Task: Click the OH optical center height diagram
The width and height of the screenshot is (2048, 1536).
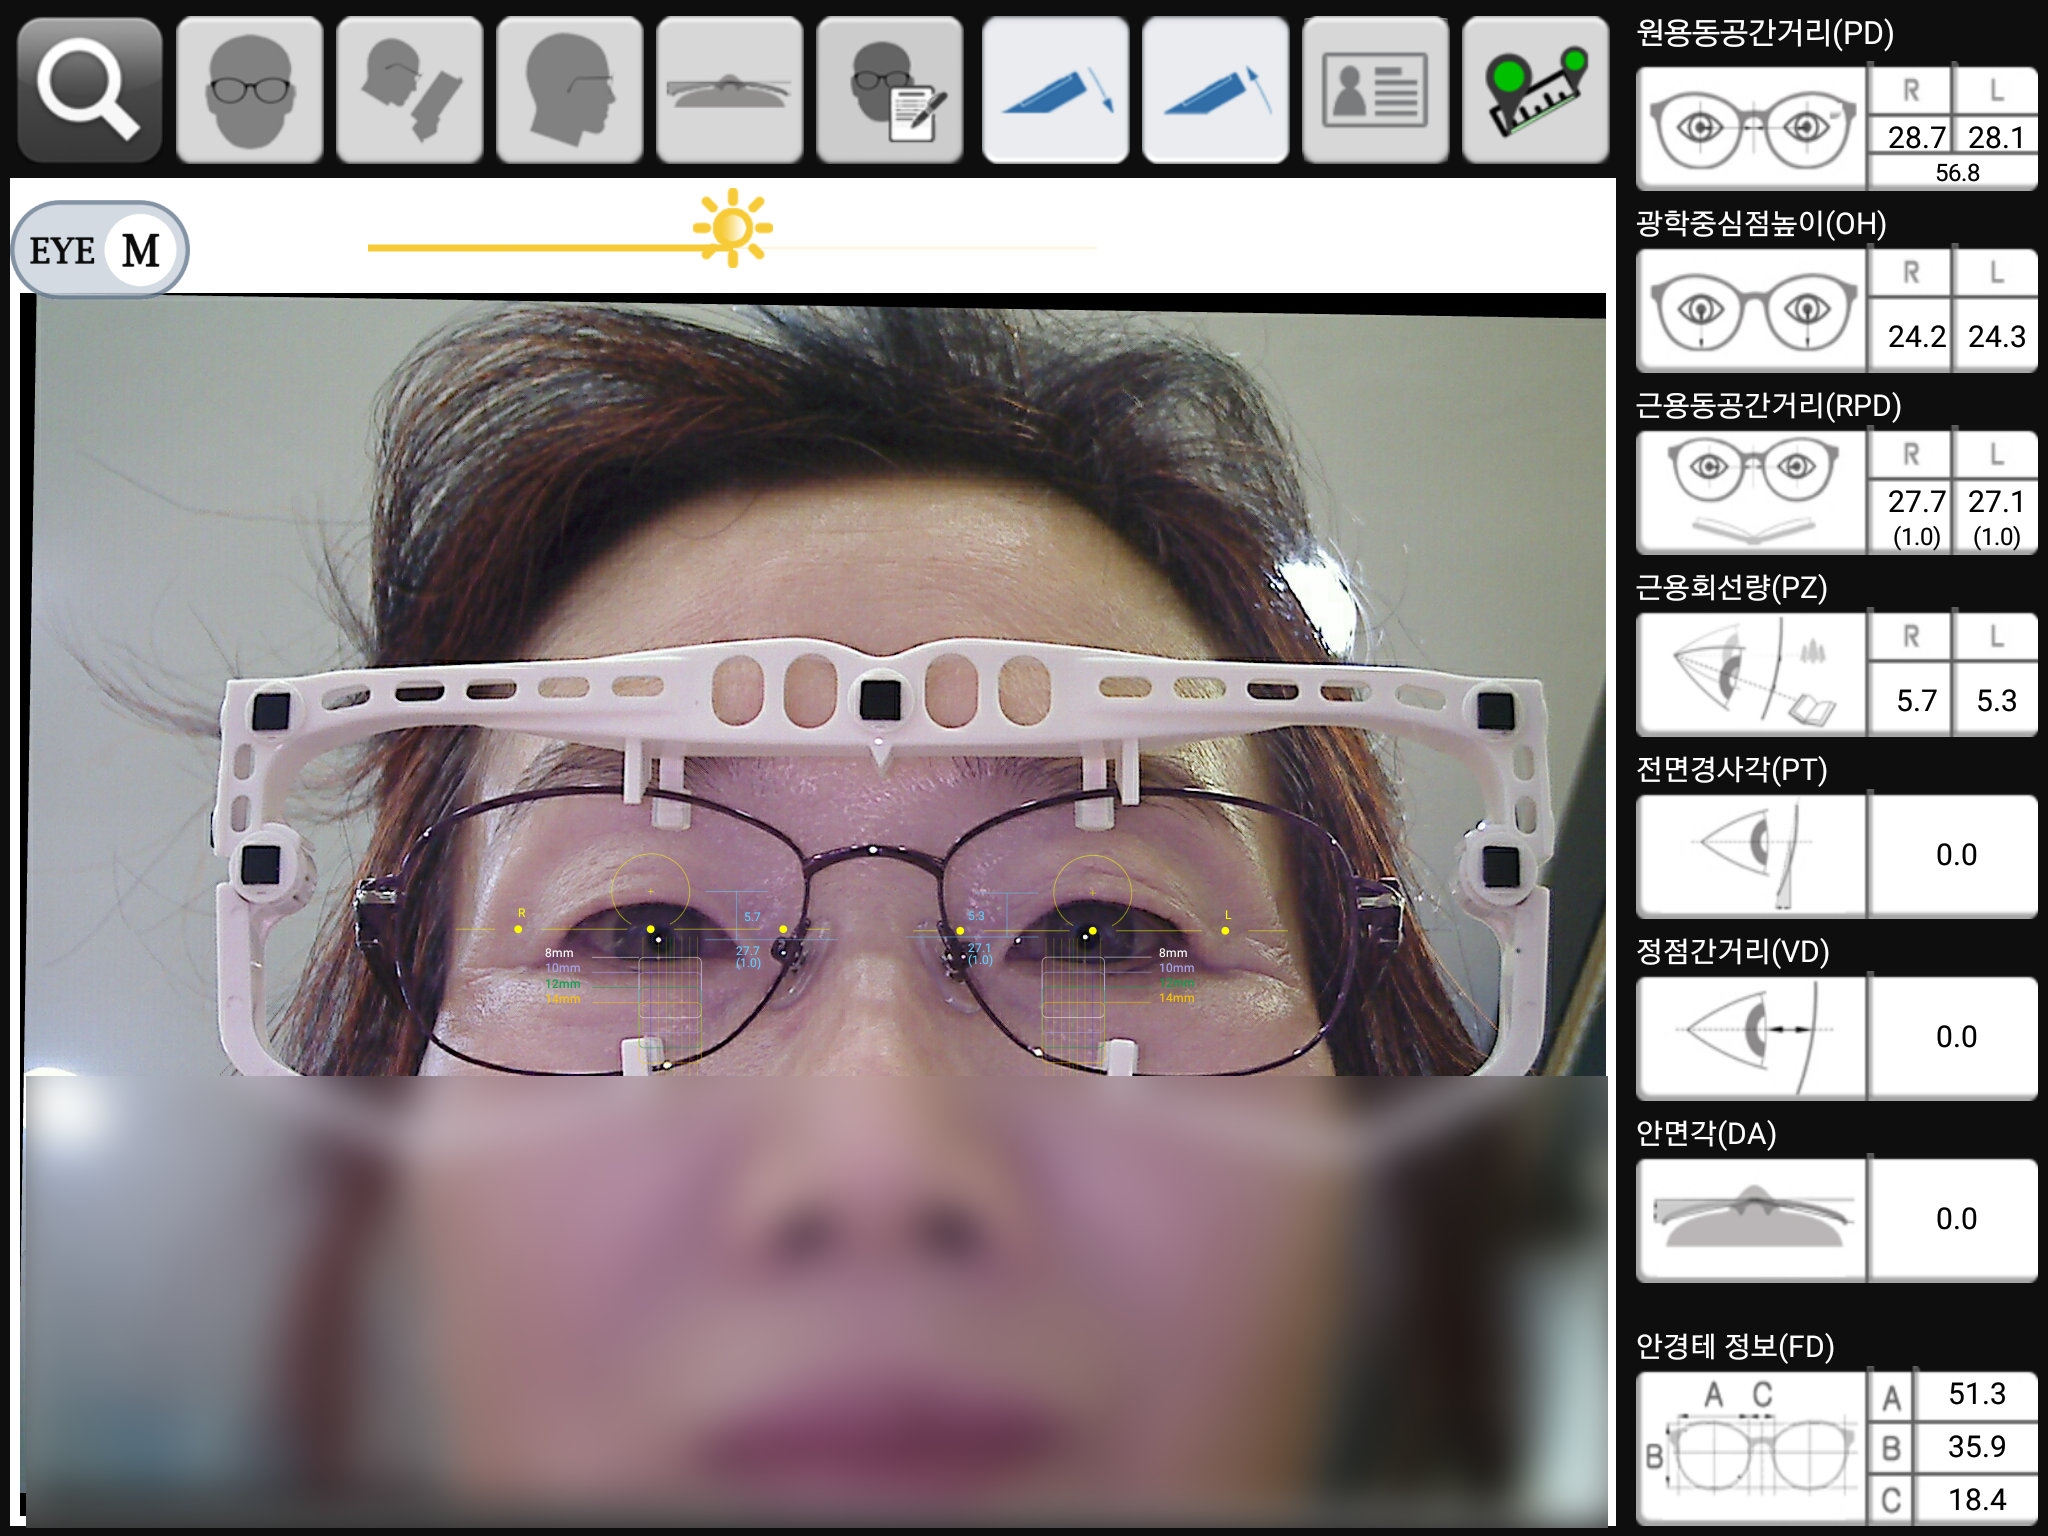Action: click(x=1752, y=310)
